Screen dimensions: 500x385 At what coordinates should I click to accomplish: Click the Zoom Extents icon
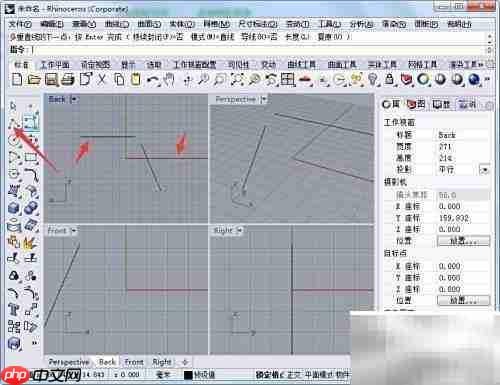(237, 79)
